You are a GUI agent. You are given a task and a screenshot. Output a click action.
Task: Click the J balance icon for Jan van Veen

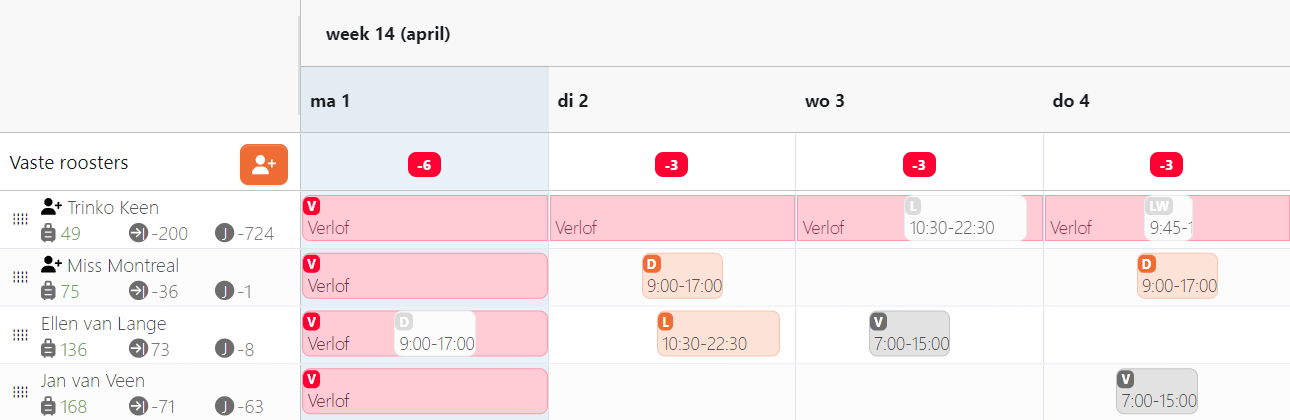[225, 407]
